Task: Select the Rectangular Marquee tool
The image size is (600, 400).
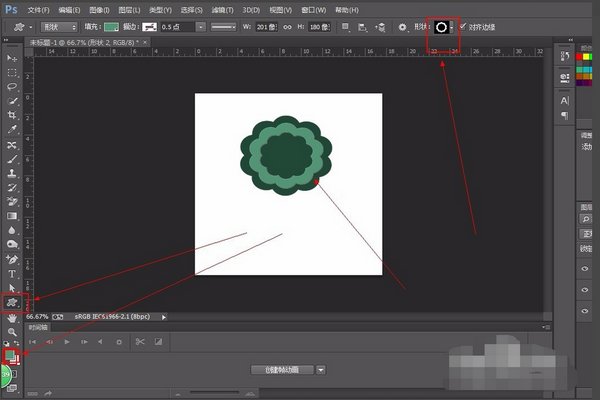Action: pos(13,73)
